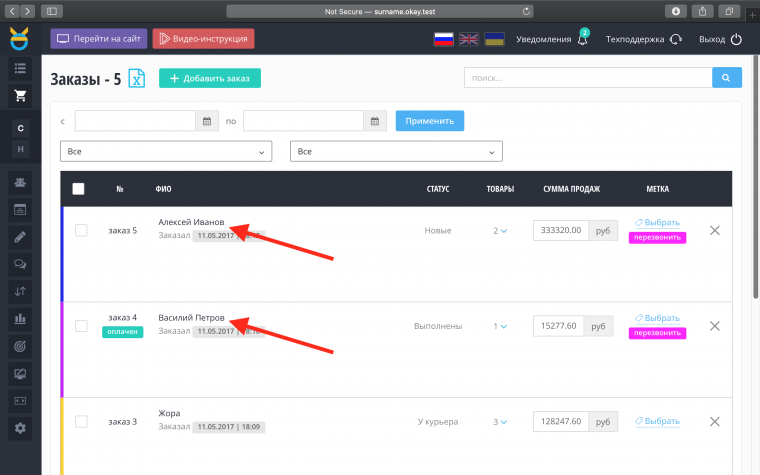760x475 pixels.
Task: Toggle the select-all checkbox in table header
Action: [x=79, y=188]
